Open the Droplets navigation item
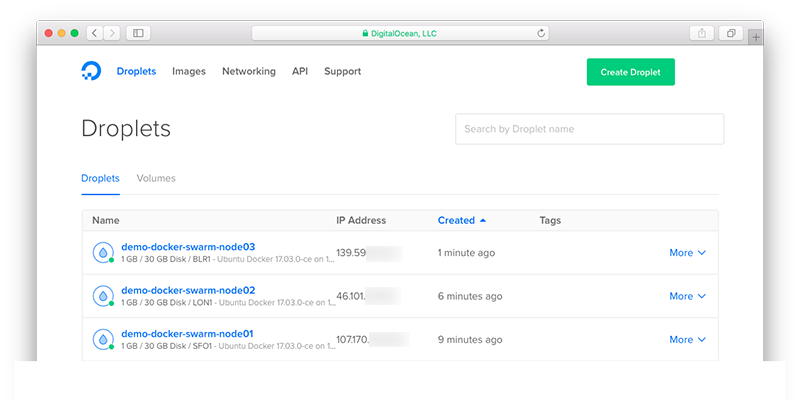Image resolution: width=800 pixels, height=400 pixels. coord(136,71)
